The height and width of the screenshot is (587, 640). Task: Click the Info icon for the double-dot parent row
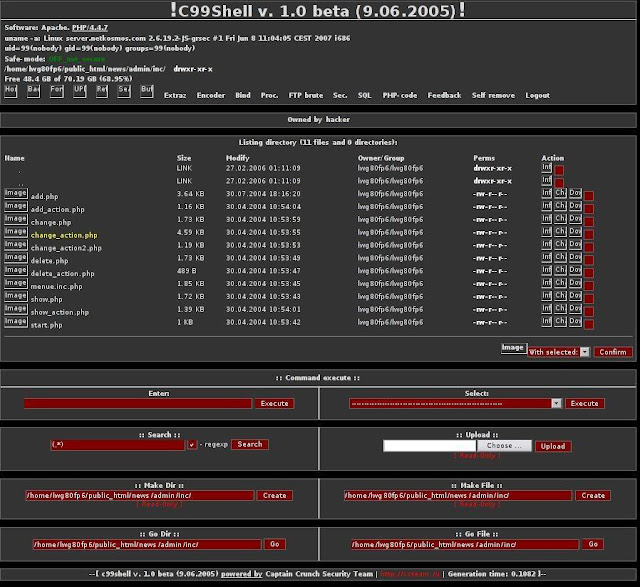[x=547, y=180]
